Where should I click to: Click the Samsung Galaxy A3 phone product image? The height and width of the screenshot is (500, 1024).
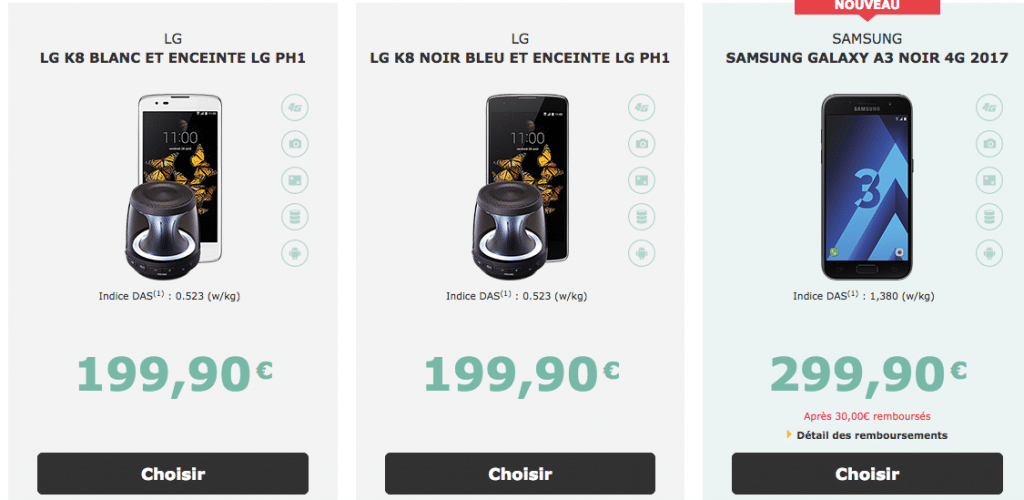[x=866, y=187]
